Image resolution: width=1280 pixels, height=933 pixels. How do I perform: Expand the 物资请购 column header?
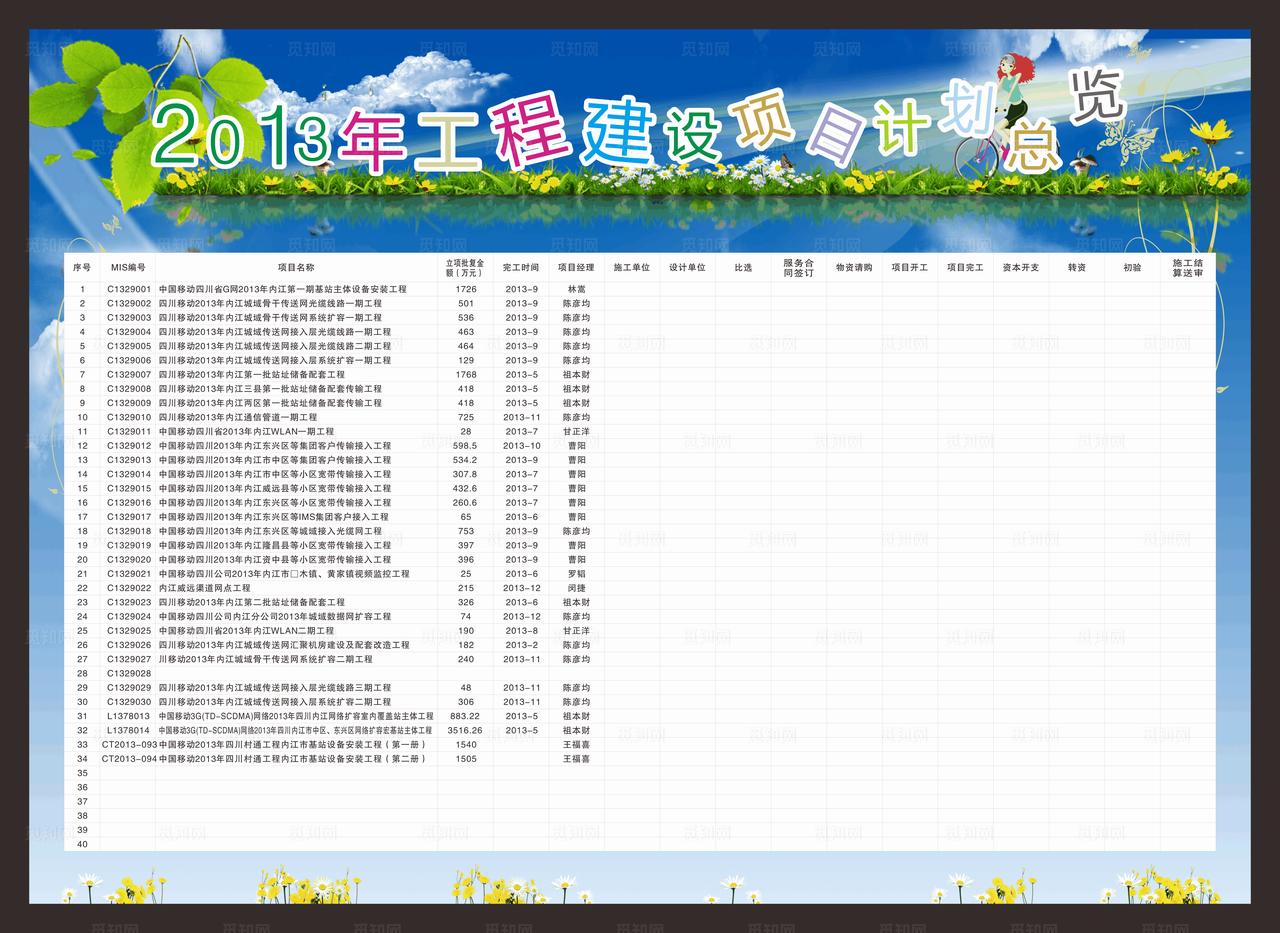[x=854, y=267]
